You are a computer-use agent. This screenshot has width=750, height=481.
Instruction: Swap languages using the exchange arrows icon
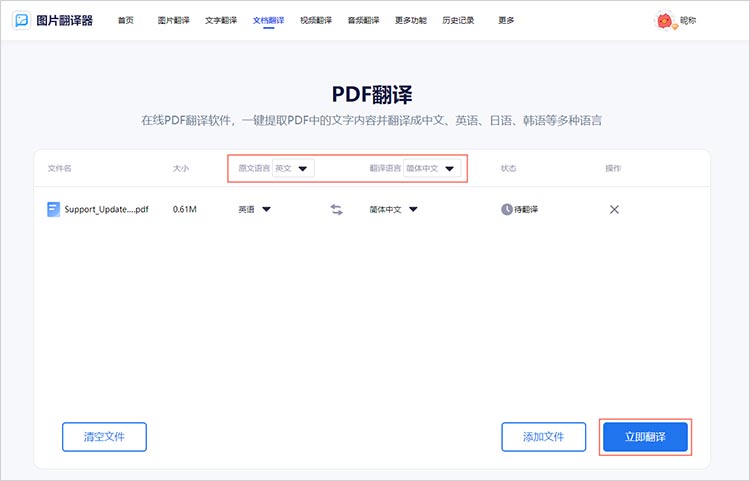[x=336, y=209]
